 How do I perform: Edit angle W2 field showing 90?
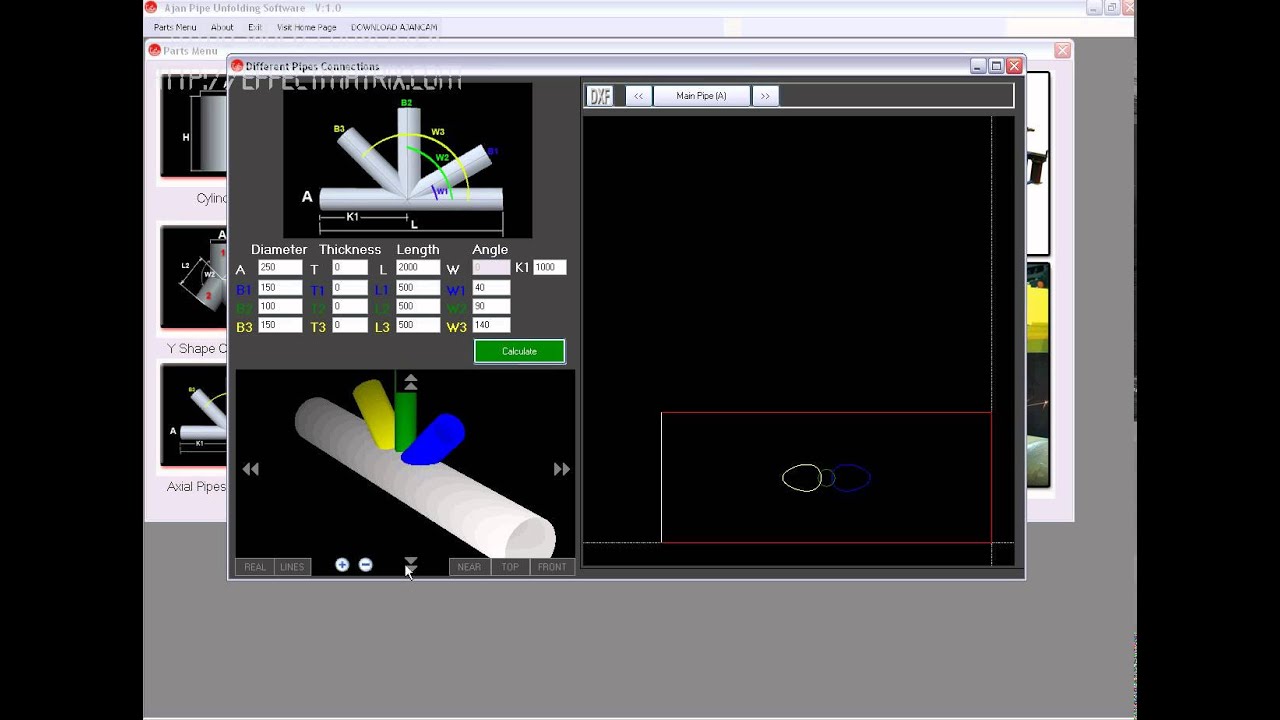(x=491, y=306)
